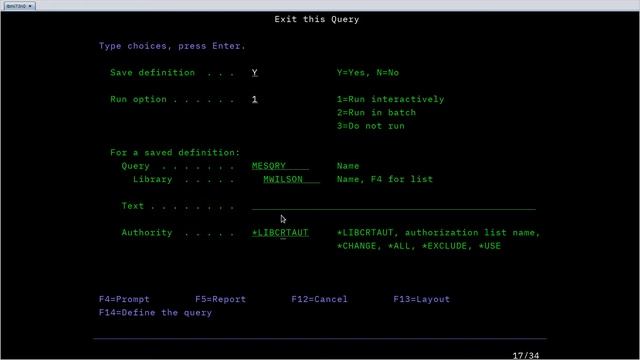Click the 'Y=Yes, N=No' hint text

tap(368, 73)
